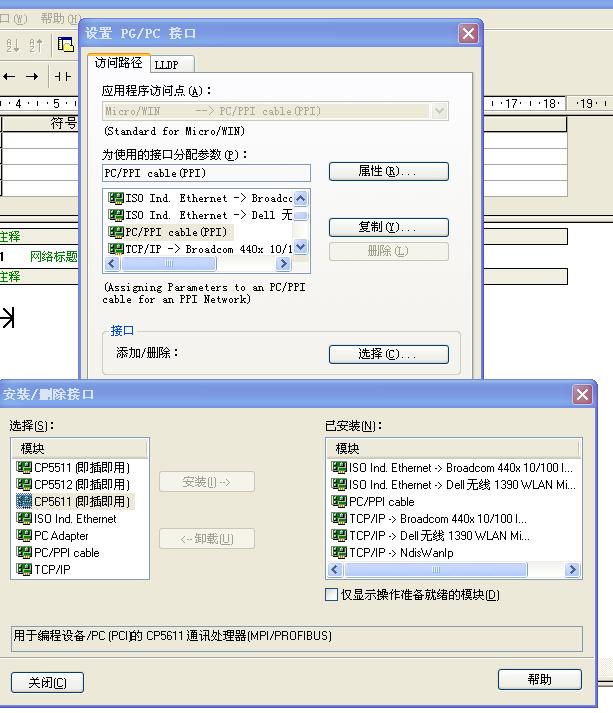Enable 仅显示操作准备就绪的模块 checkbox
The image size is (613, 713).
point(332,595)
